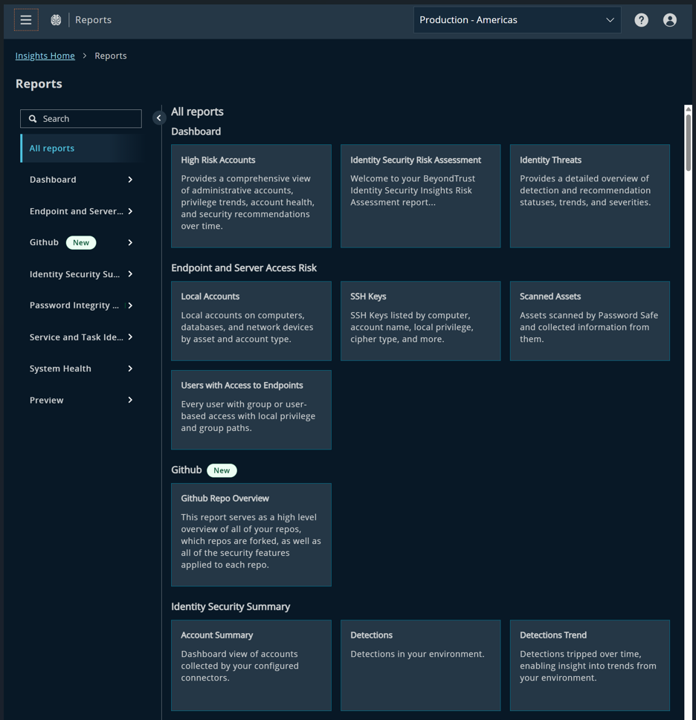Viewport: 696px width, 720px height.
Task: Expand the Identity Security Su... chevron
Action: 130,274
